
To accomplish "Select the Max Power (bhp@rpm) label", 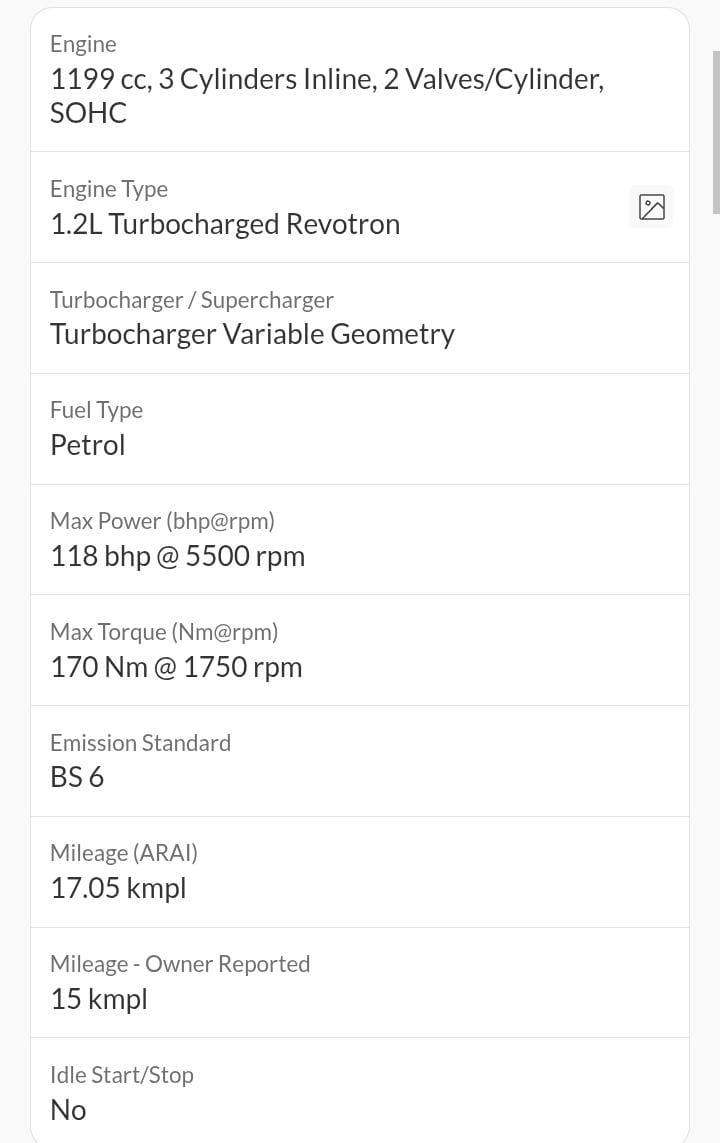I will pos(163,521).
